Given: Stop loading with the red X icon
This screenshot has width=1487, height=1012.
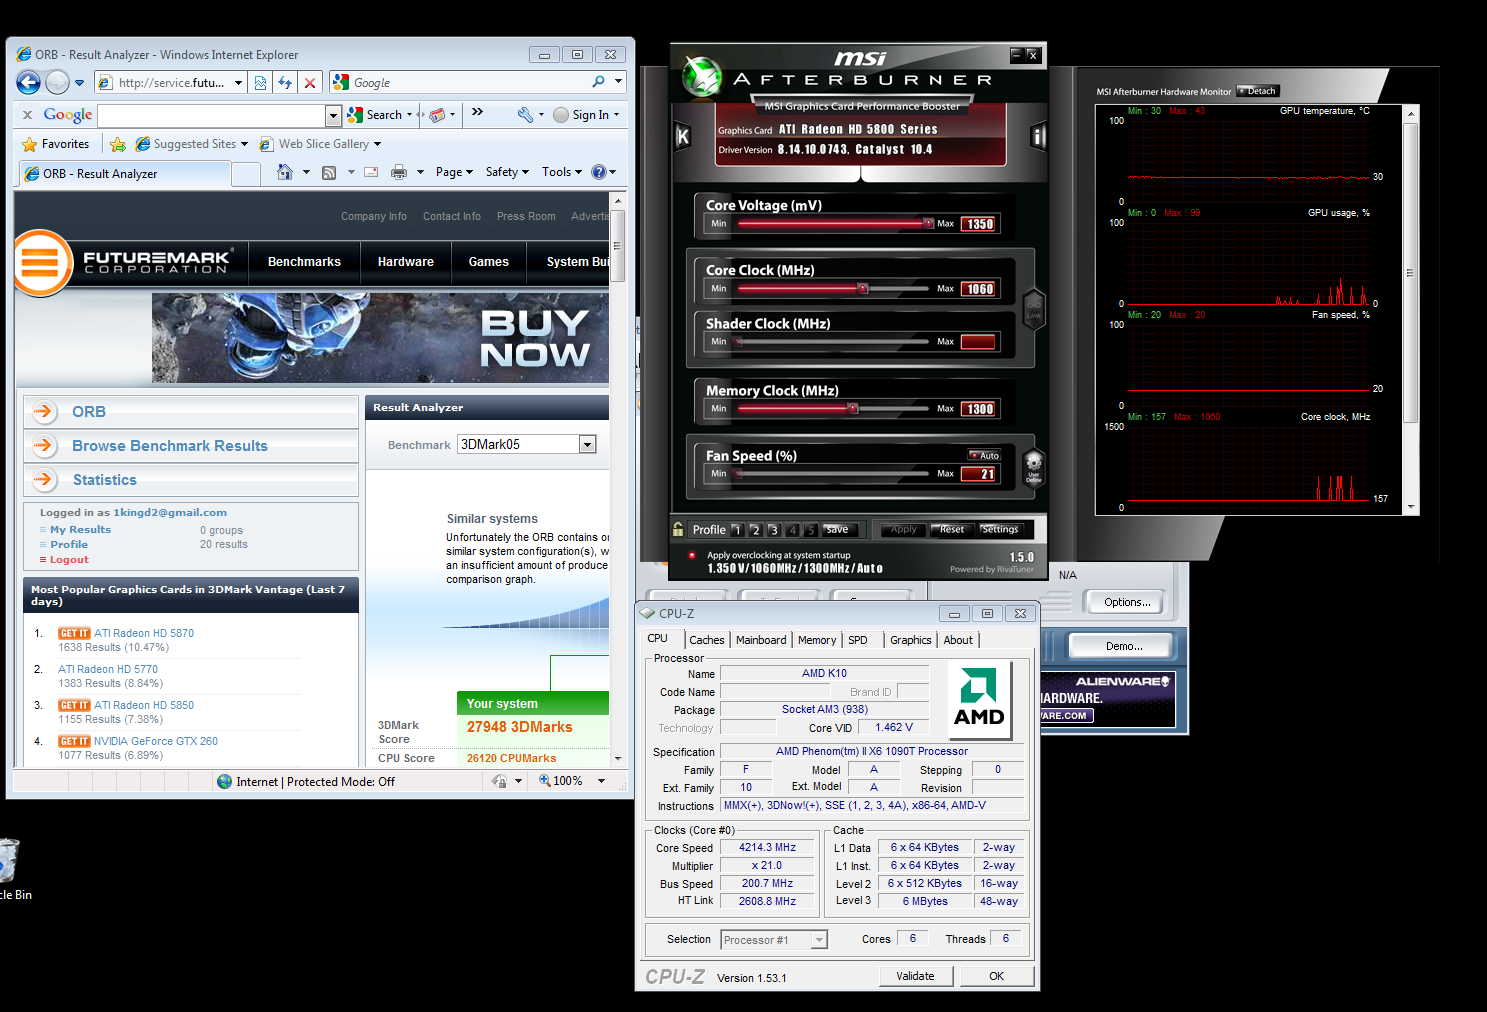Looking at the screenshot, I should 310,83.
